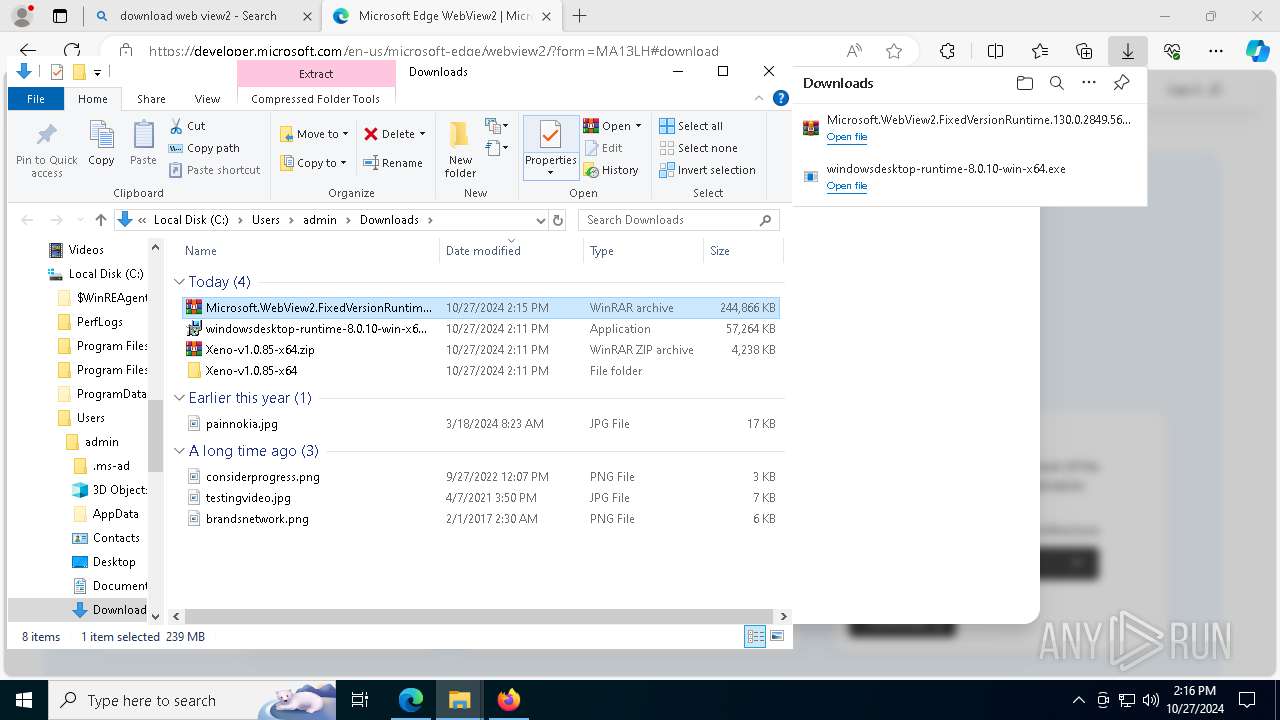Screen dimensions: 1280x720
Task: Expand Open dropdown arrow in ribbon
Action: (638, 126)
